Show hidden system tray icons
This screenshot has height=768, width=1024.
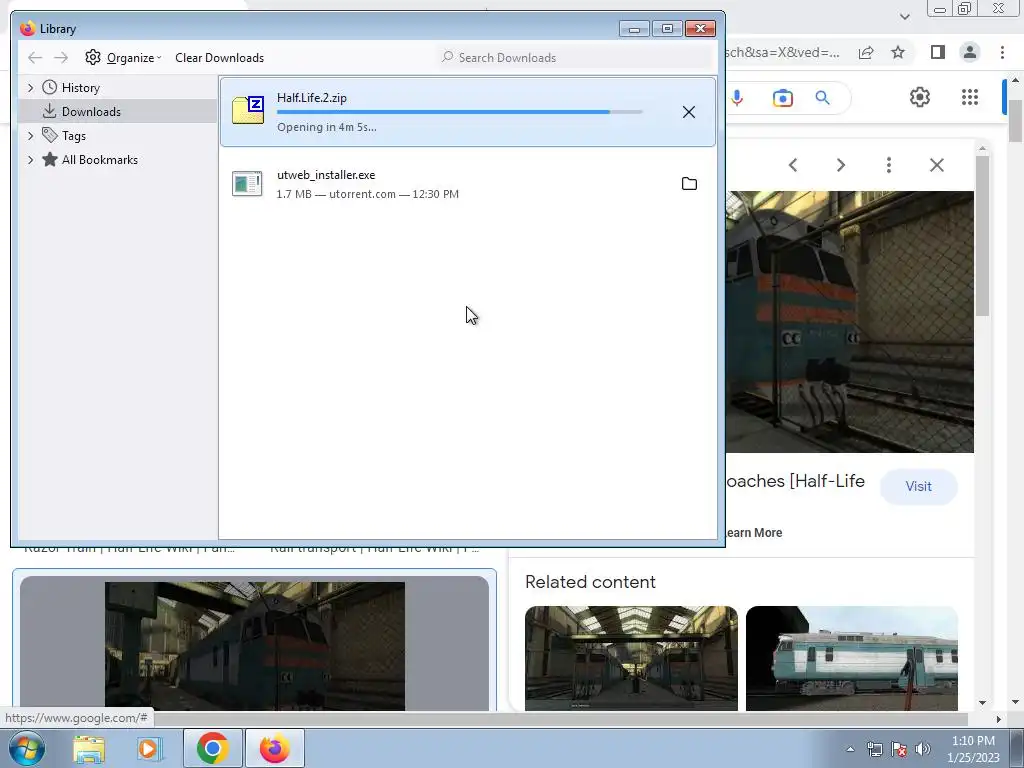click(850, 750)
